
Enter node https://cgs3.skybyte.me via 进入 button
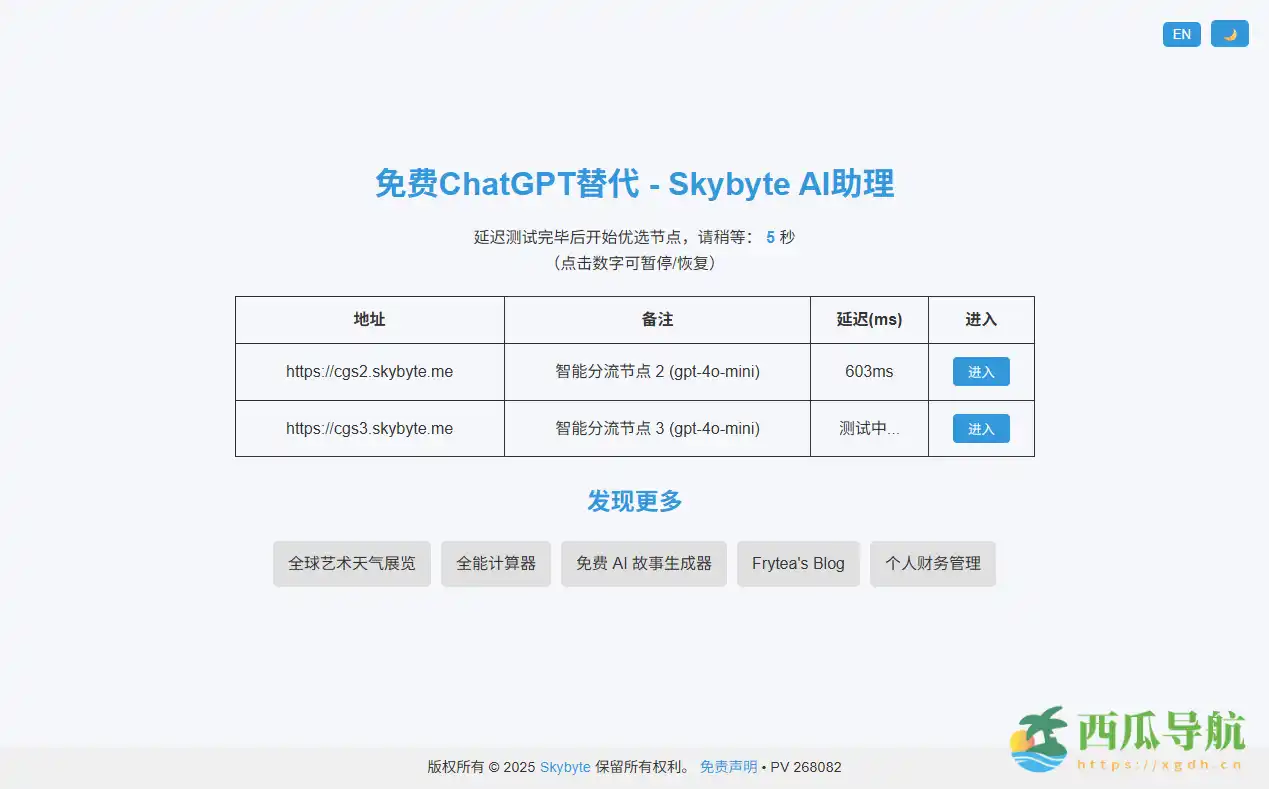[x=981, y=428]
